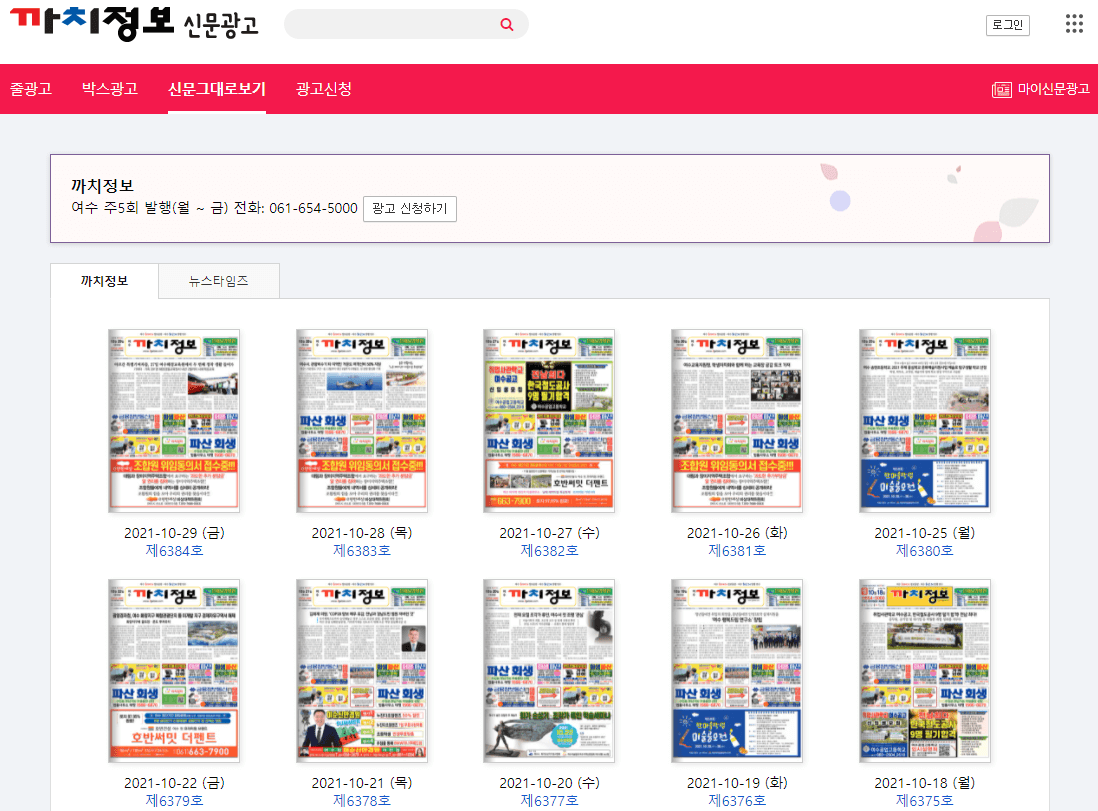Click the 마이신문광고 newspaper icon
The width and height of the screenshot is (1098, 811).
tap(1001, 90)
